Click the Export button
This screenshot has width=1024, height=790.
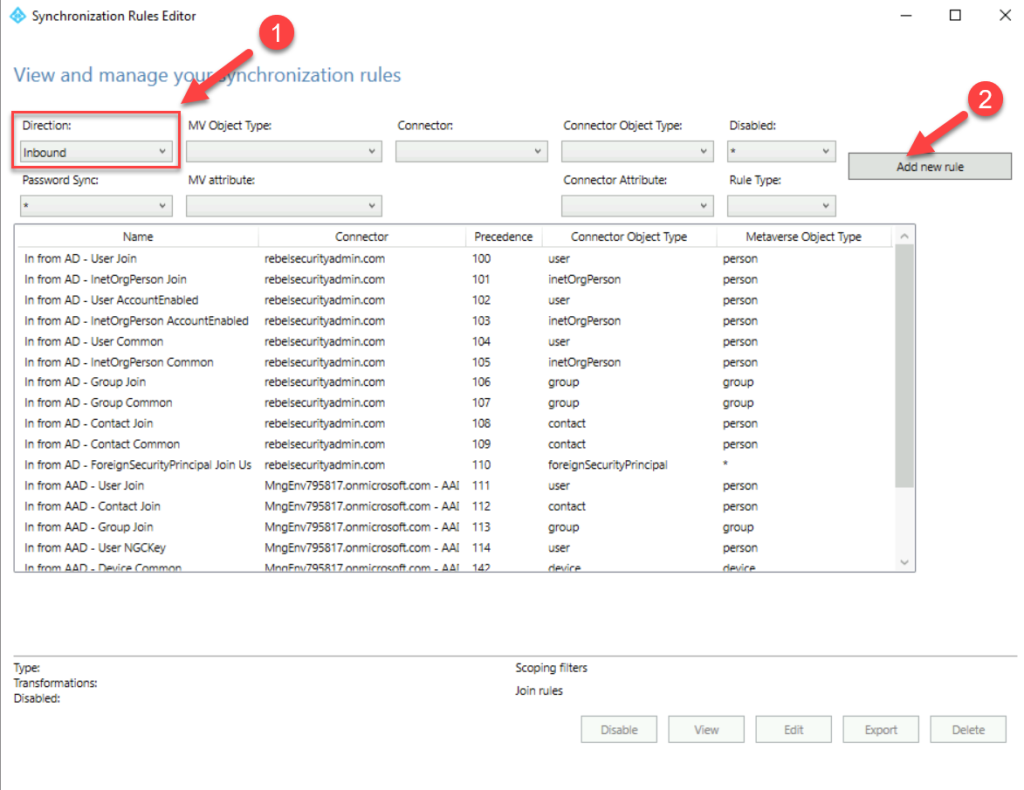tap(880, 729)
